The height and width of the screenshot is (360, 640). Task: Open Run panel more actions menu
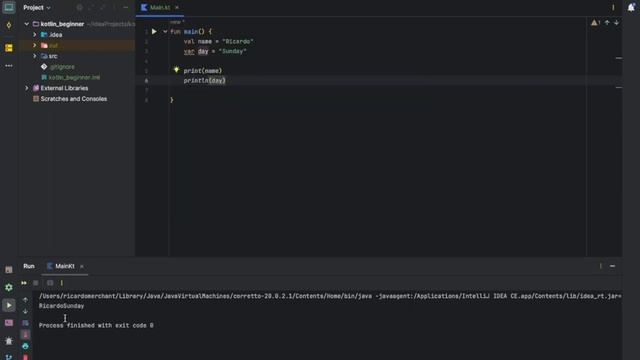point(62,283)
